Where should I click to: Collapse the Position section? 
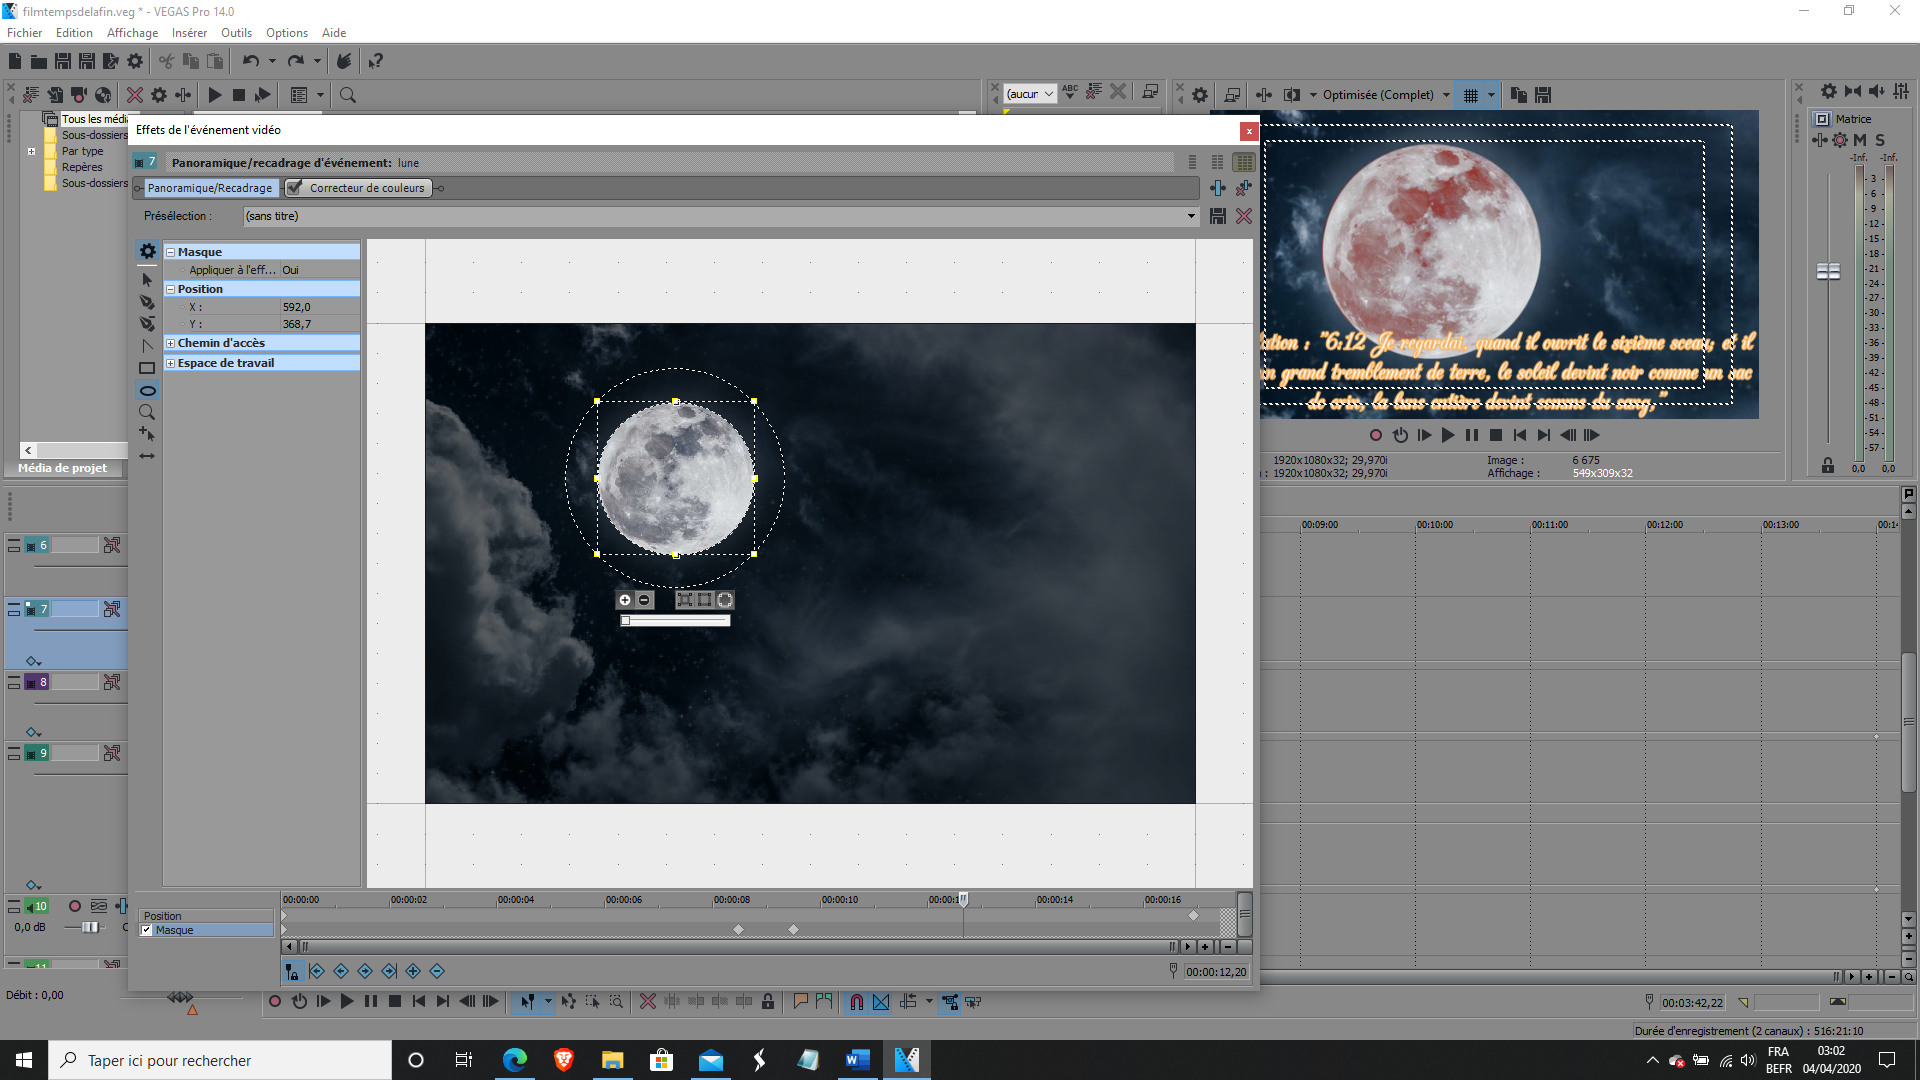click(x=170, y=289)
